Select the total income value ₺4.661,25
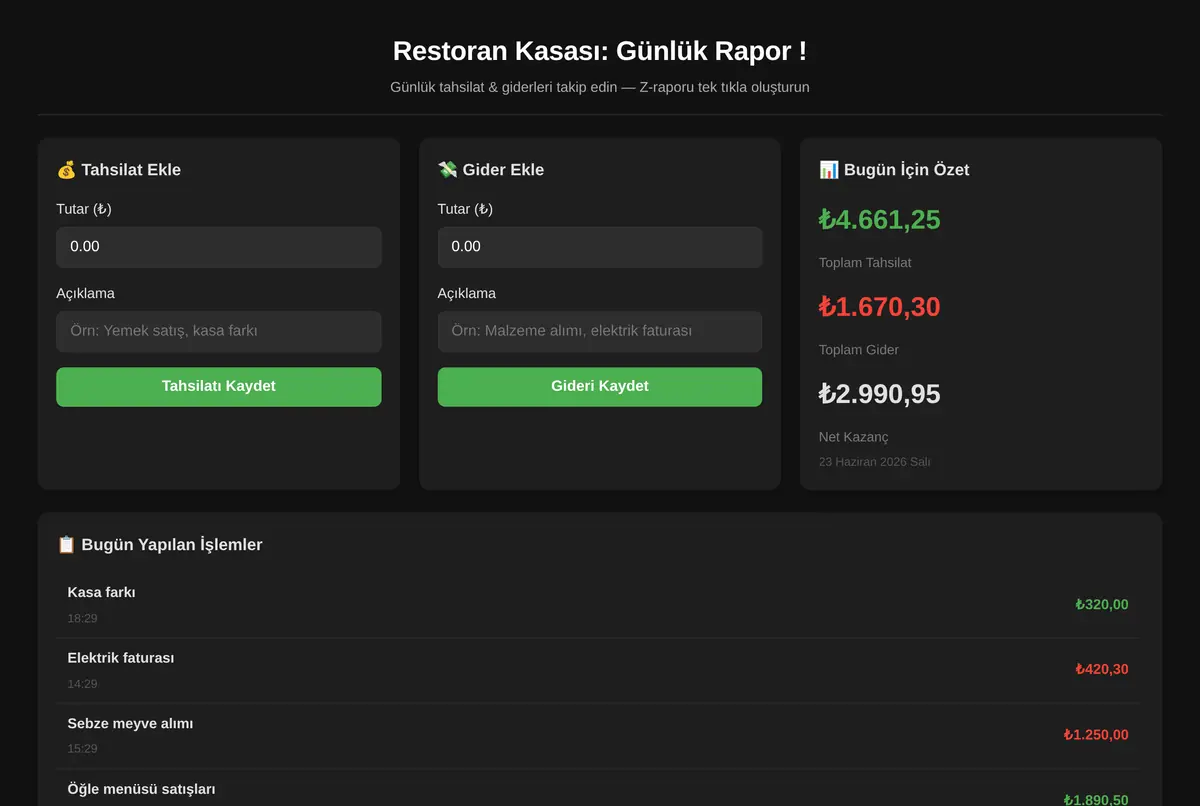 coord(879,220)
